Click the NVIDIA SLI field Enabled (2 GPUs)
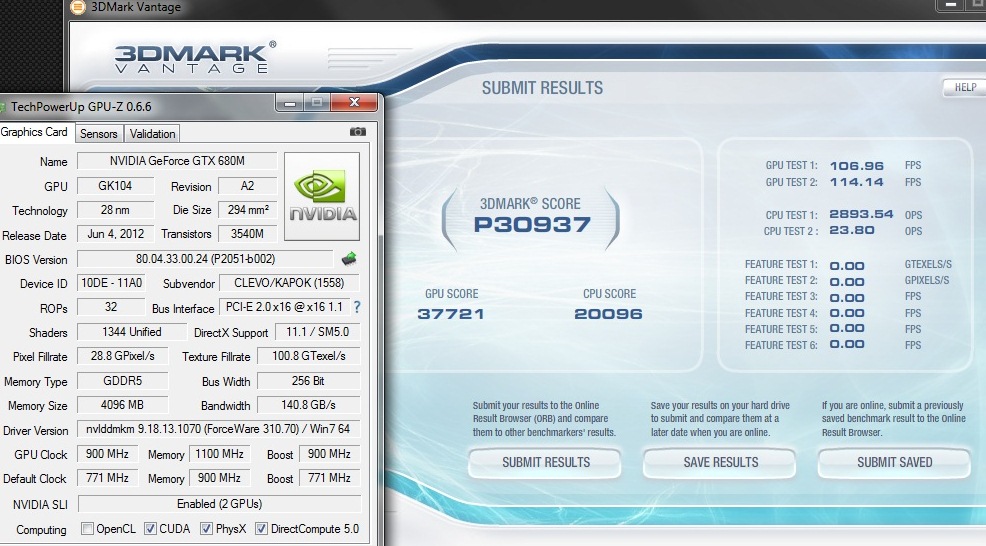This screenshot has width=986, height=546. coord(219,504)
